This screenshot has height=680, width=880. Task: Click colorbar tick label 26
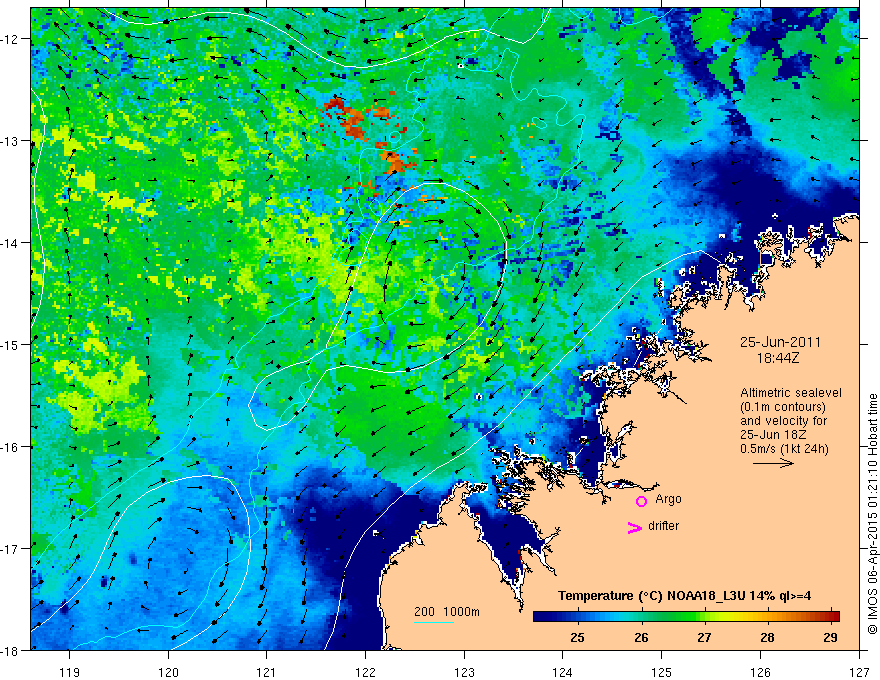pyautogui.click(x=641, y=638)
